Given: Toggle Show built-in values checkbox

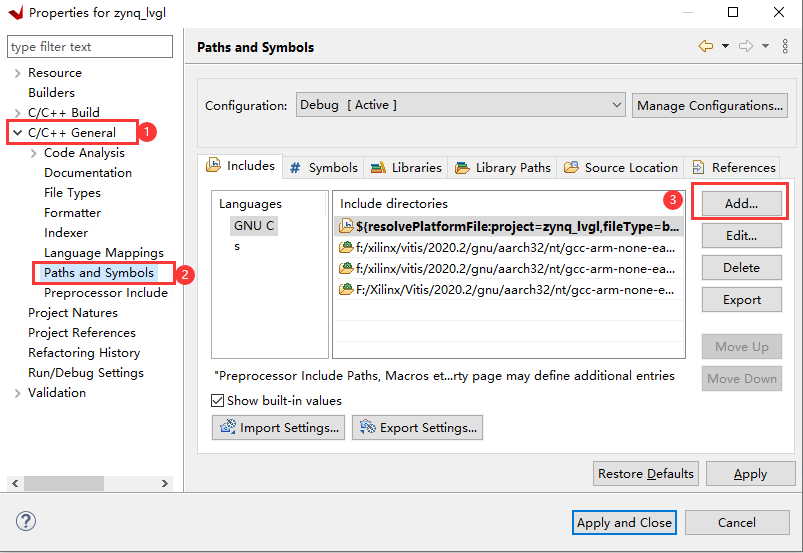Looking at the screenshot, I should (218, 400).
